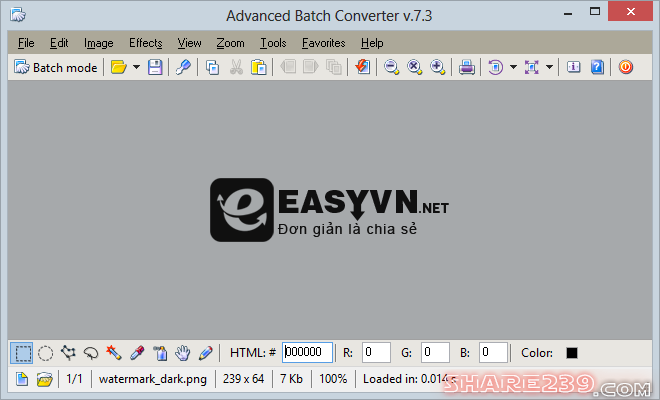Click the HTML hex color field
Screen dimensions: 660x400
[x=307, y=352]
